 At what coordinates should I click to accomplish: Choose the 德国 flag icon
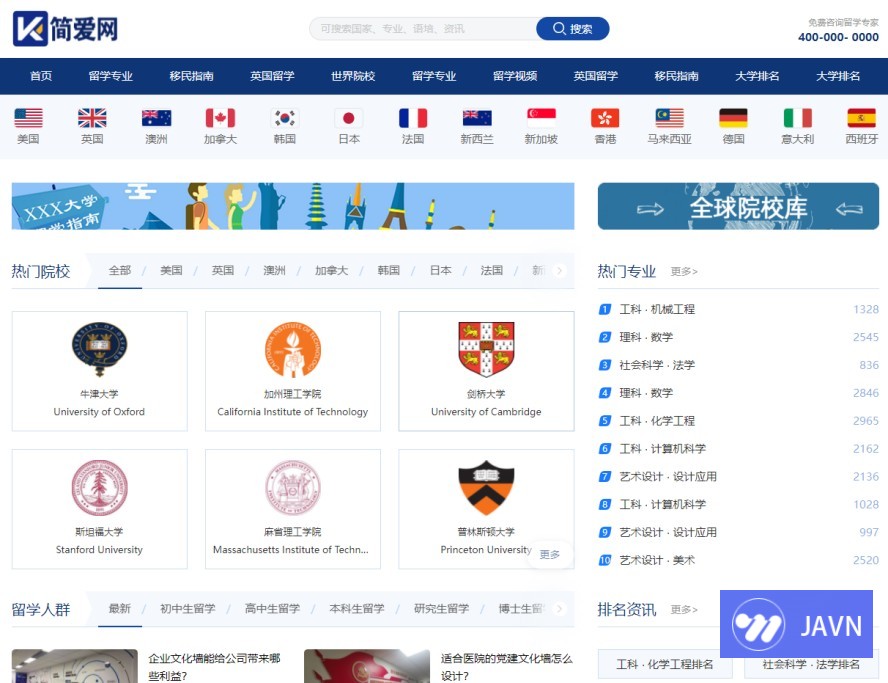[733, 118]
